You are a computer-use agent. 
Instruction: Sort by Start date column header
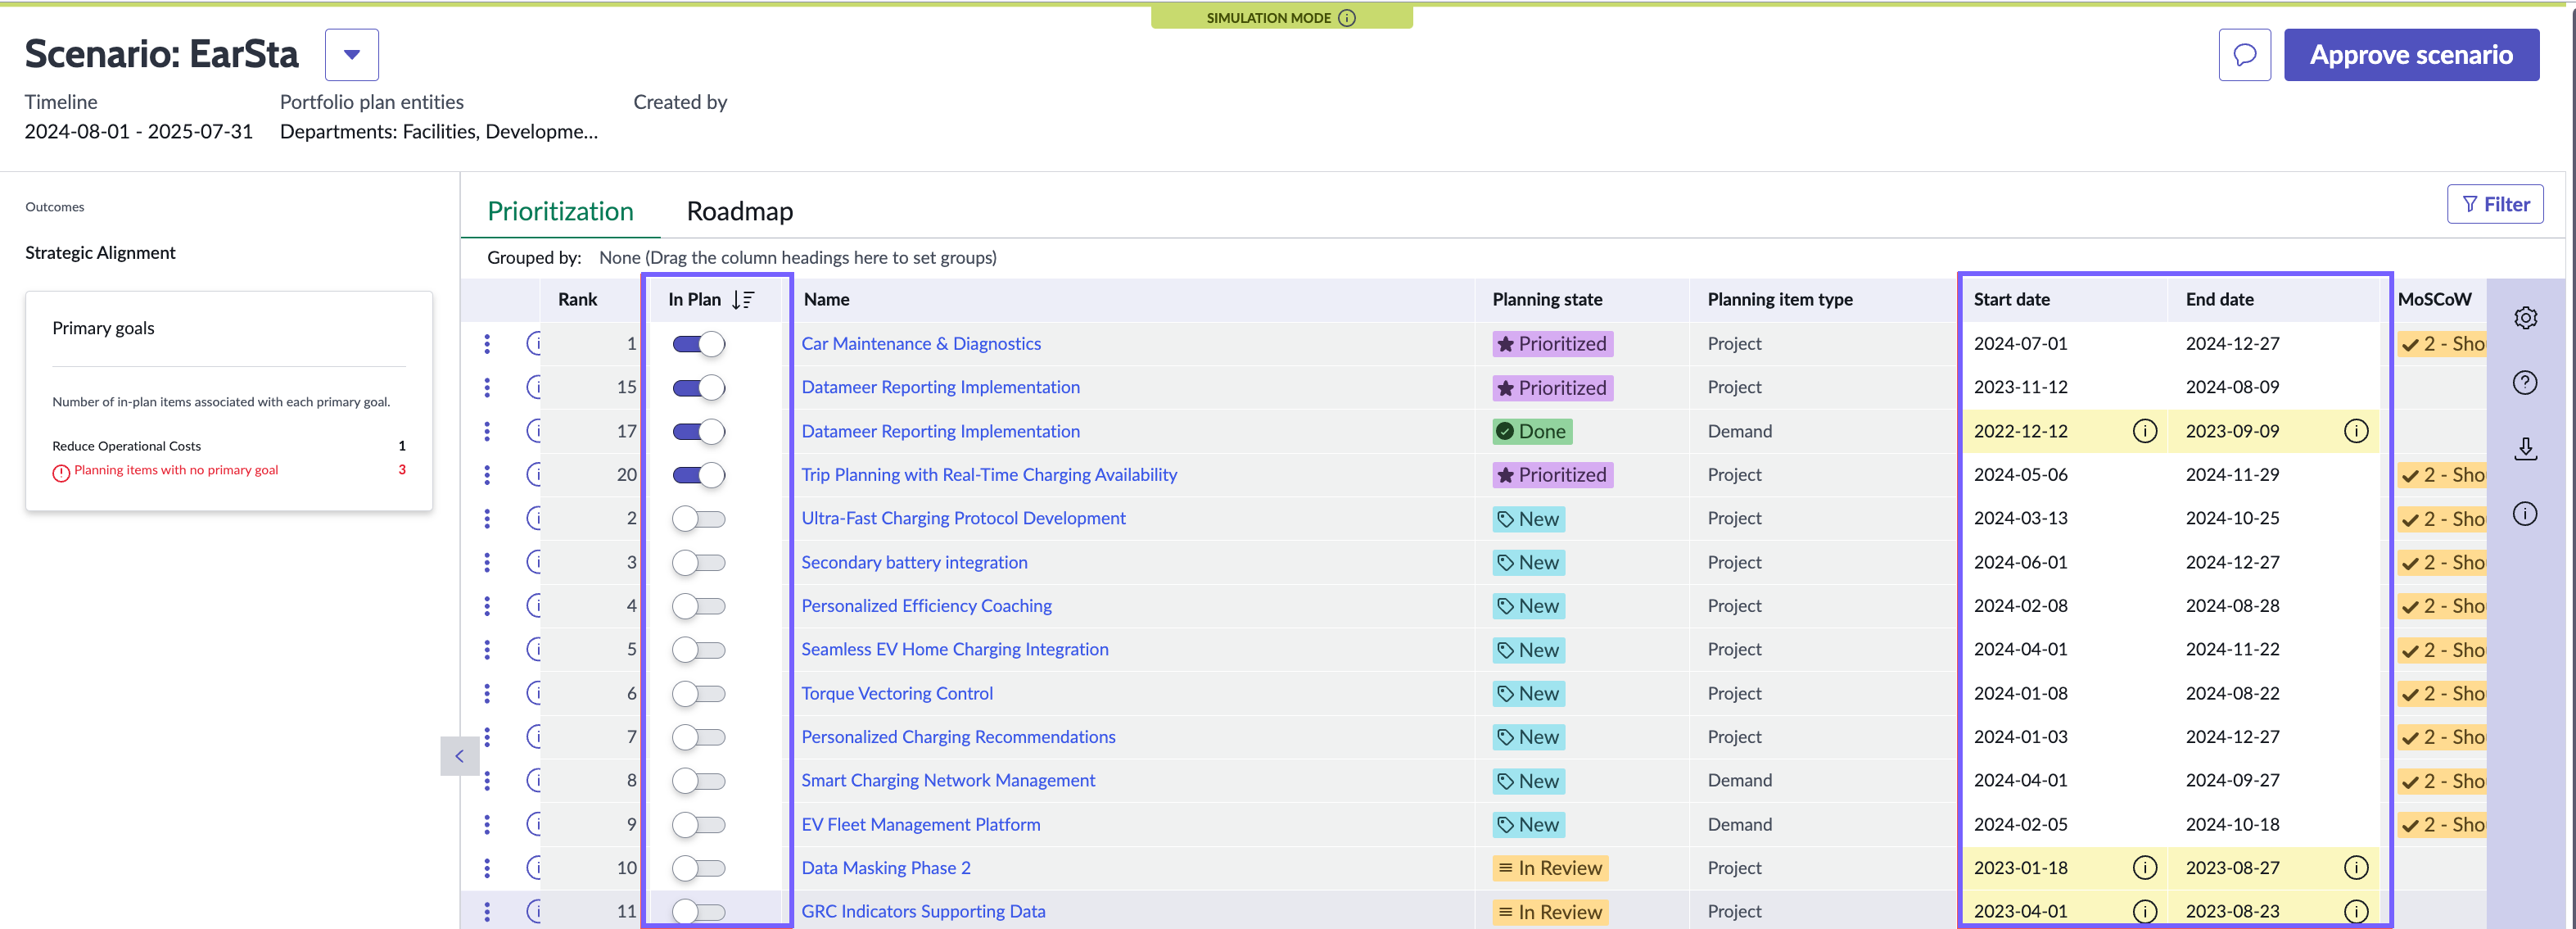[x=2011, y=300]
